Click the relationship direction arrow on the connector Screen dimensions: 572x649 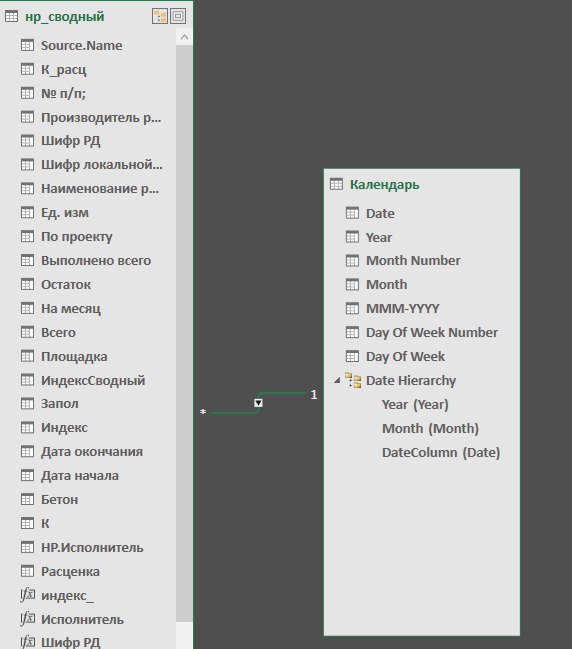pos(258,403)
